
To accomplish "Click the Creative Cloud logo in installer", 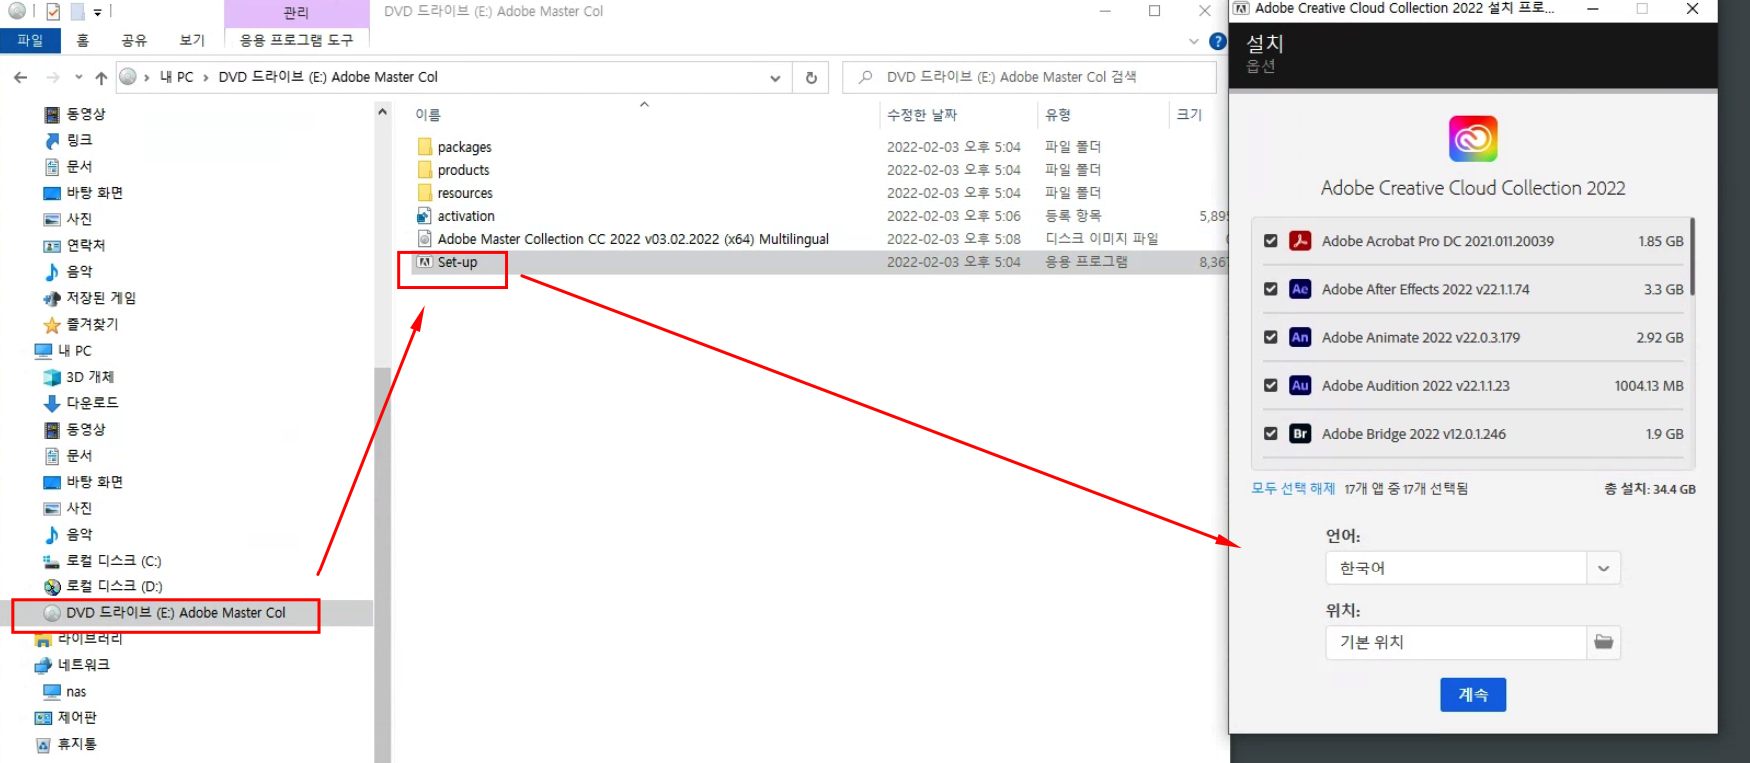I will 1473,139.
